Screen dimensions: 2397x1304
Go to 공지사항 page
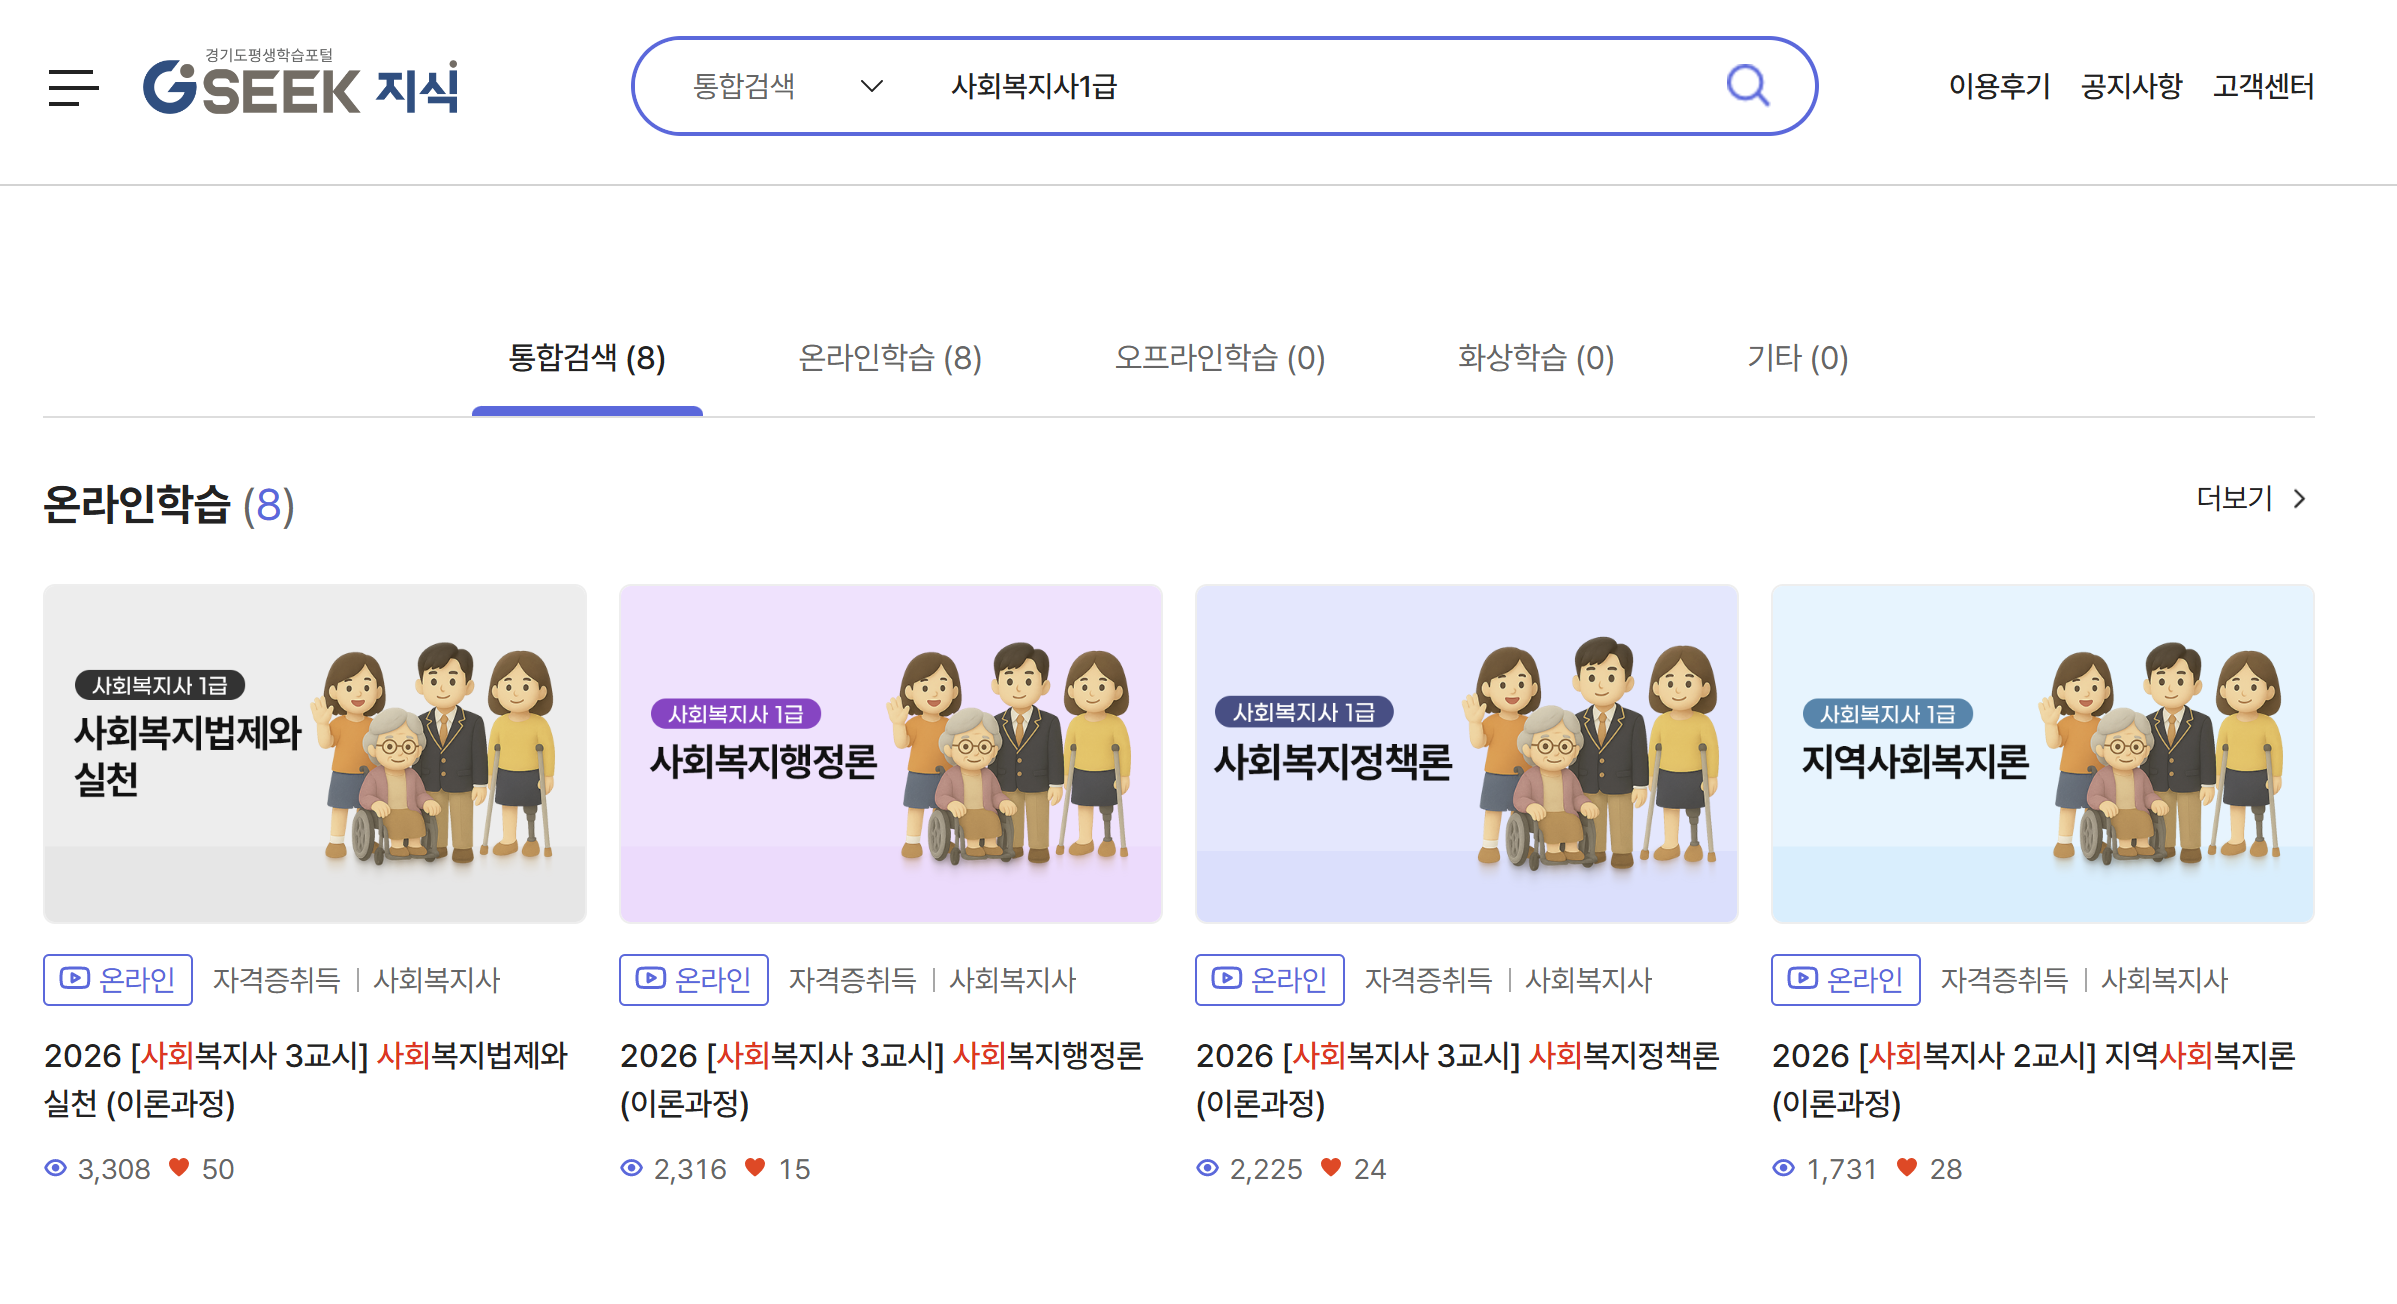2131,86
